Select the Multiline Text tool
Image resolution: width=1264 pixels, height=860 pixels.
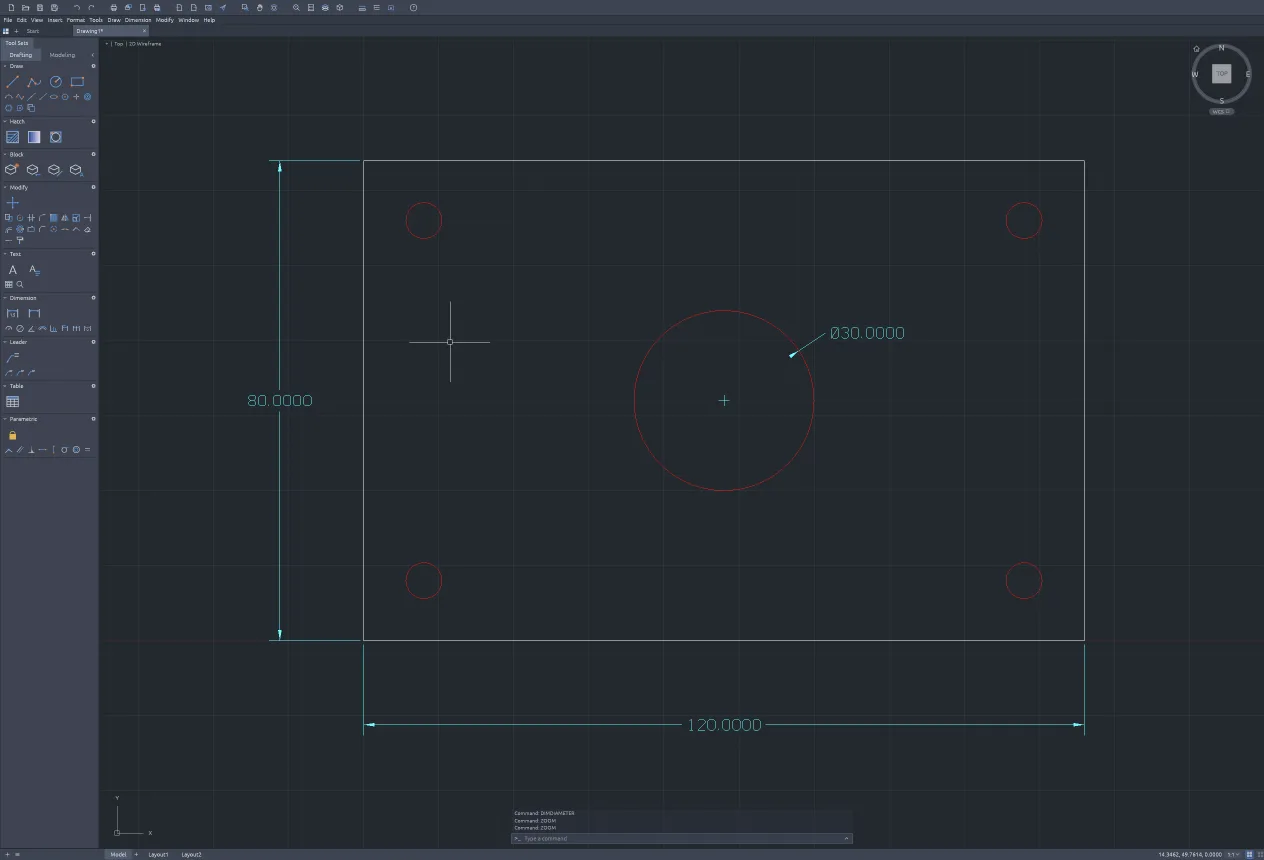pyautogui.click(x=35, y=271)
